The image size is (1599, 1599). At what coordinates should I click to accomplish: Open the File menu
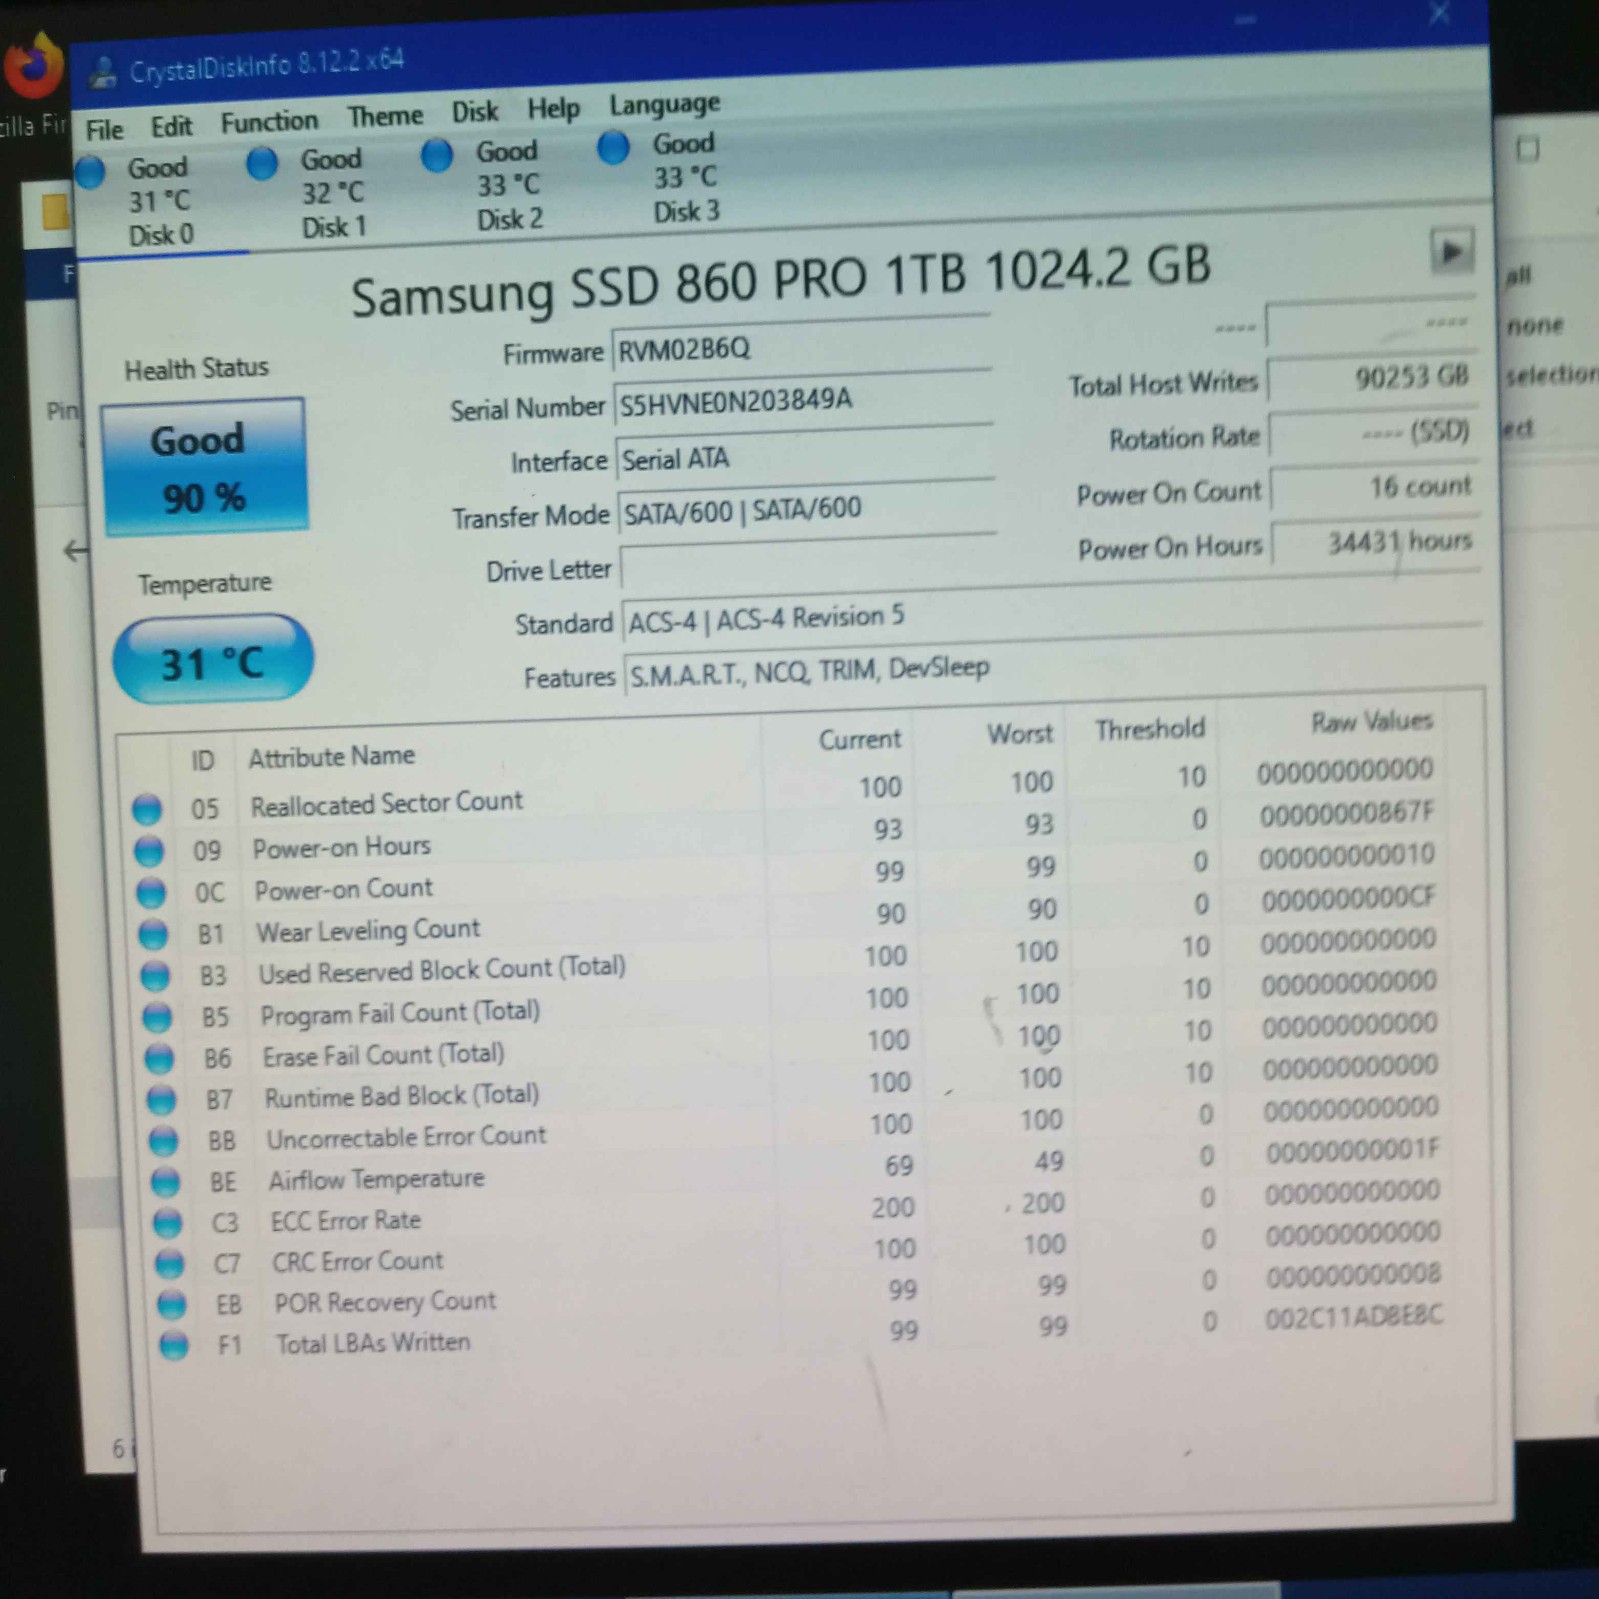pos(104,130)
